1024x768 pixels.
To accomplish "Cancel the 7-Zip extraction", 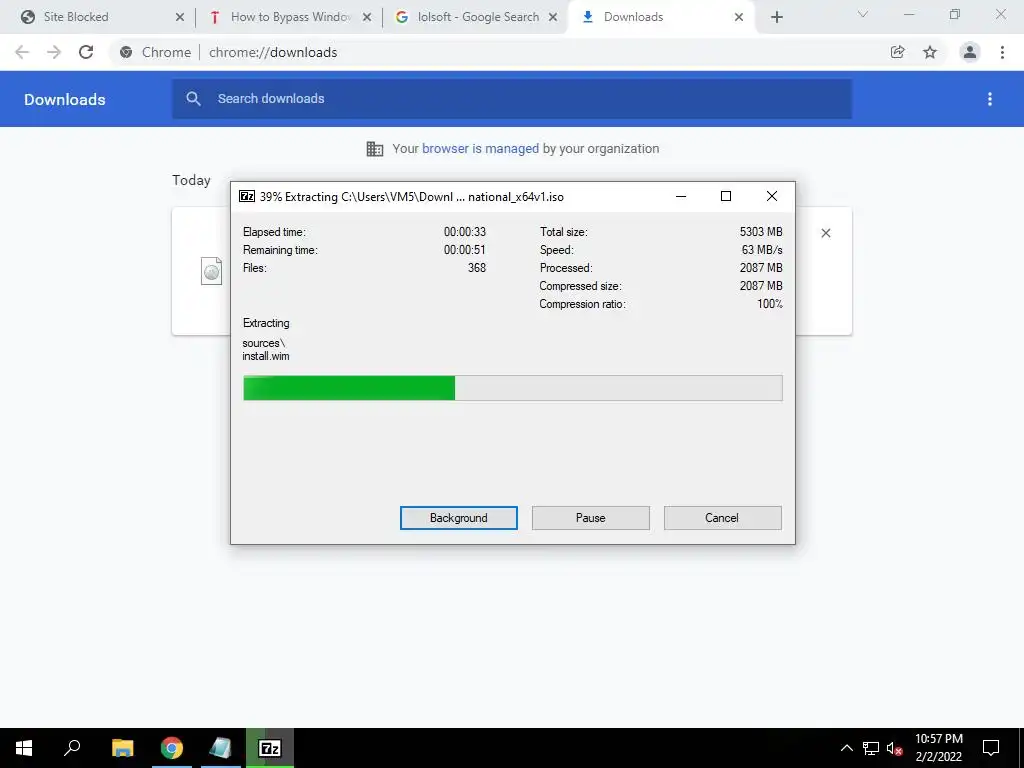I will point(722,518).
